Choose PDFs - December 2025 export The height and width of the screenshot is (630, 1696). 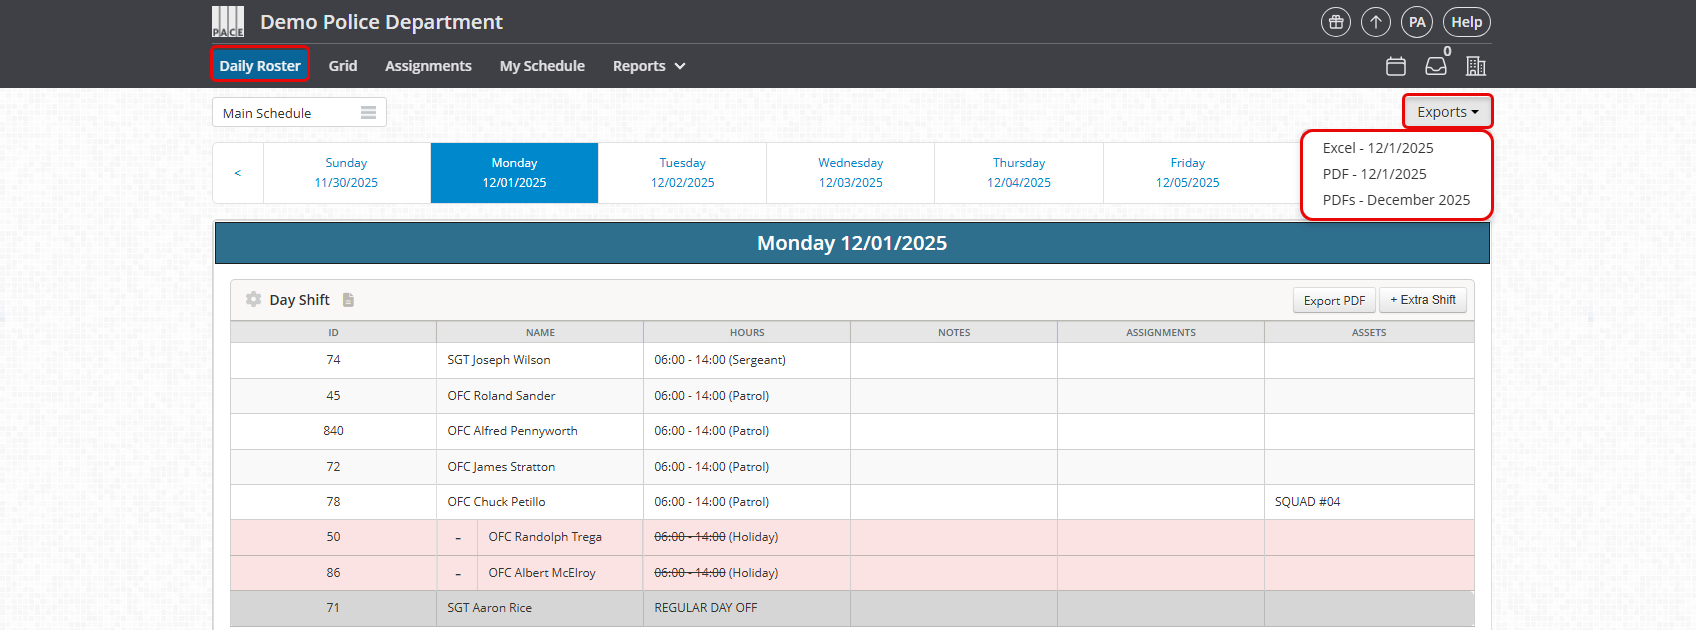[x=1396, y=200]
